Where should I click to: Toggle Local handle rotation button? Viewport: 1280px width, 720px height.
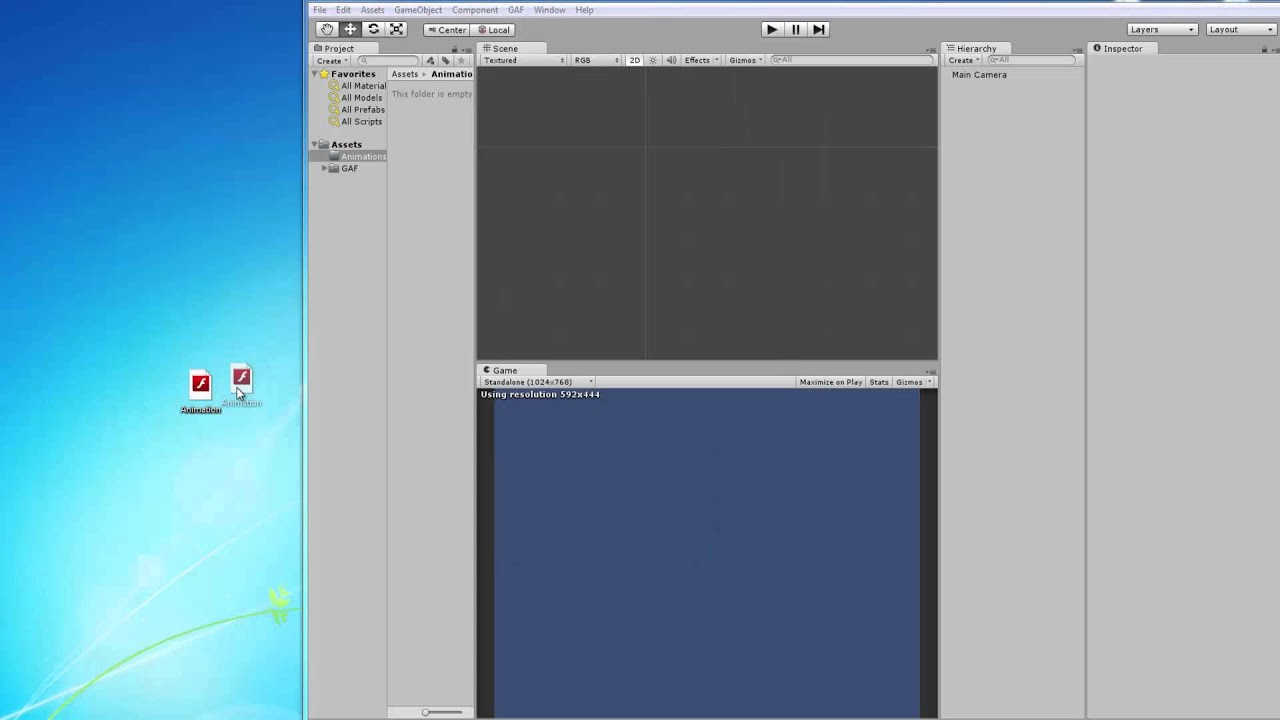pos(493,30)
